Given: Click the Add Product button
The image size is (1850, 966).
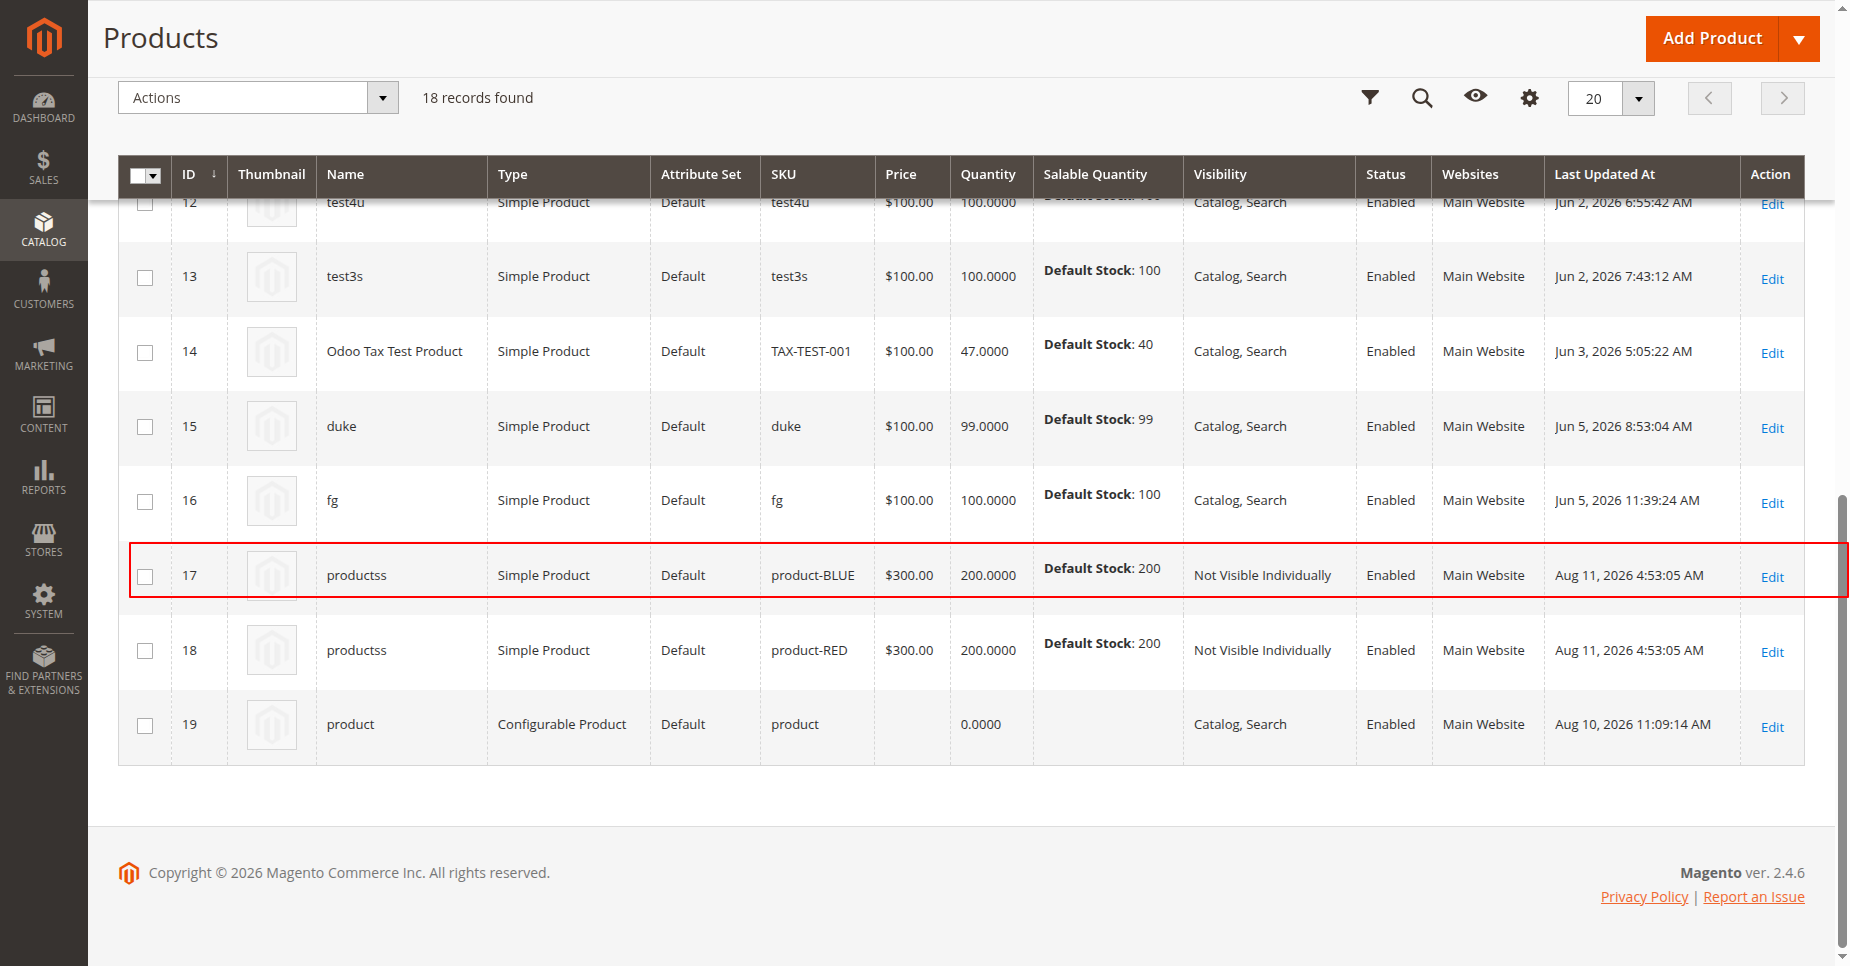Looking at the screenshot, I should tap(1712, 39).
